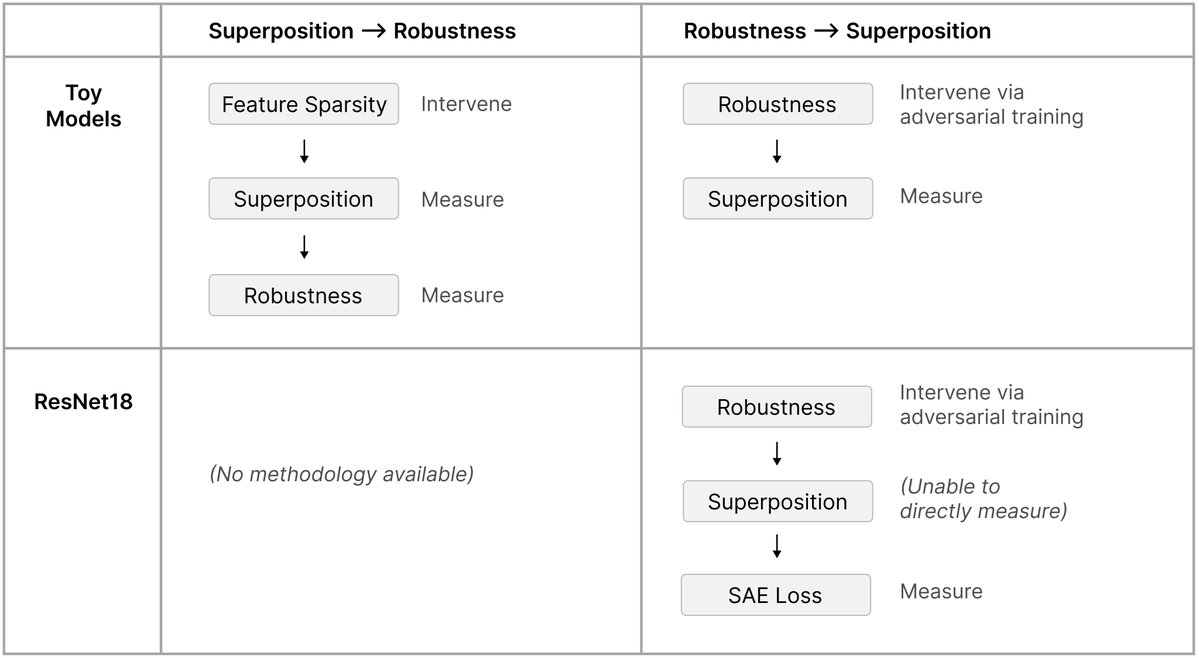Click the Robustness box below Feature Sparsity chain

pyautogui.click(x=303, y=295)
